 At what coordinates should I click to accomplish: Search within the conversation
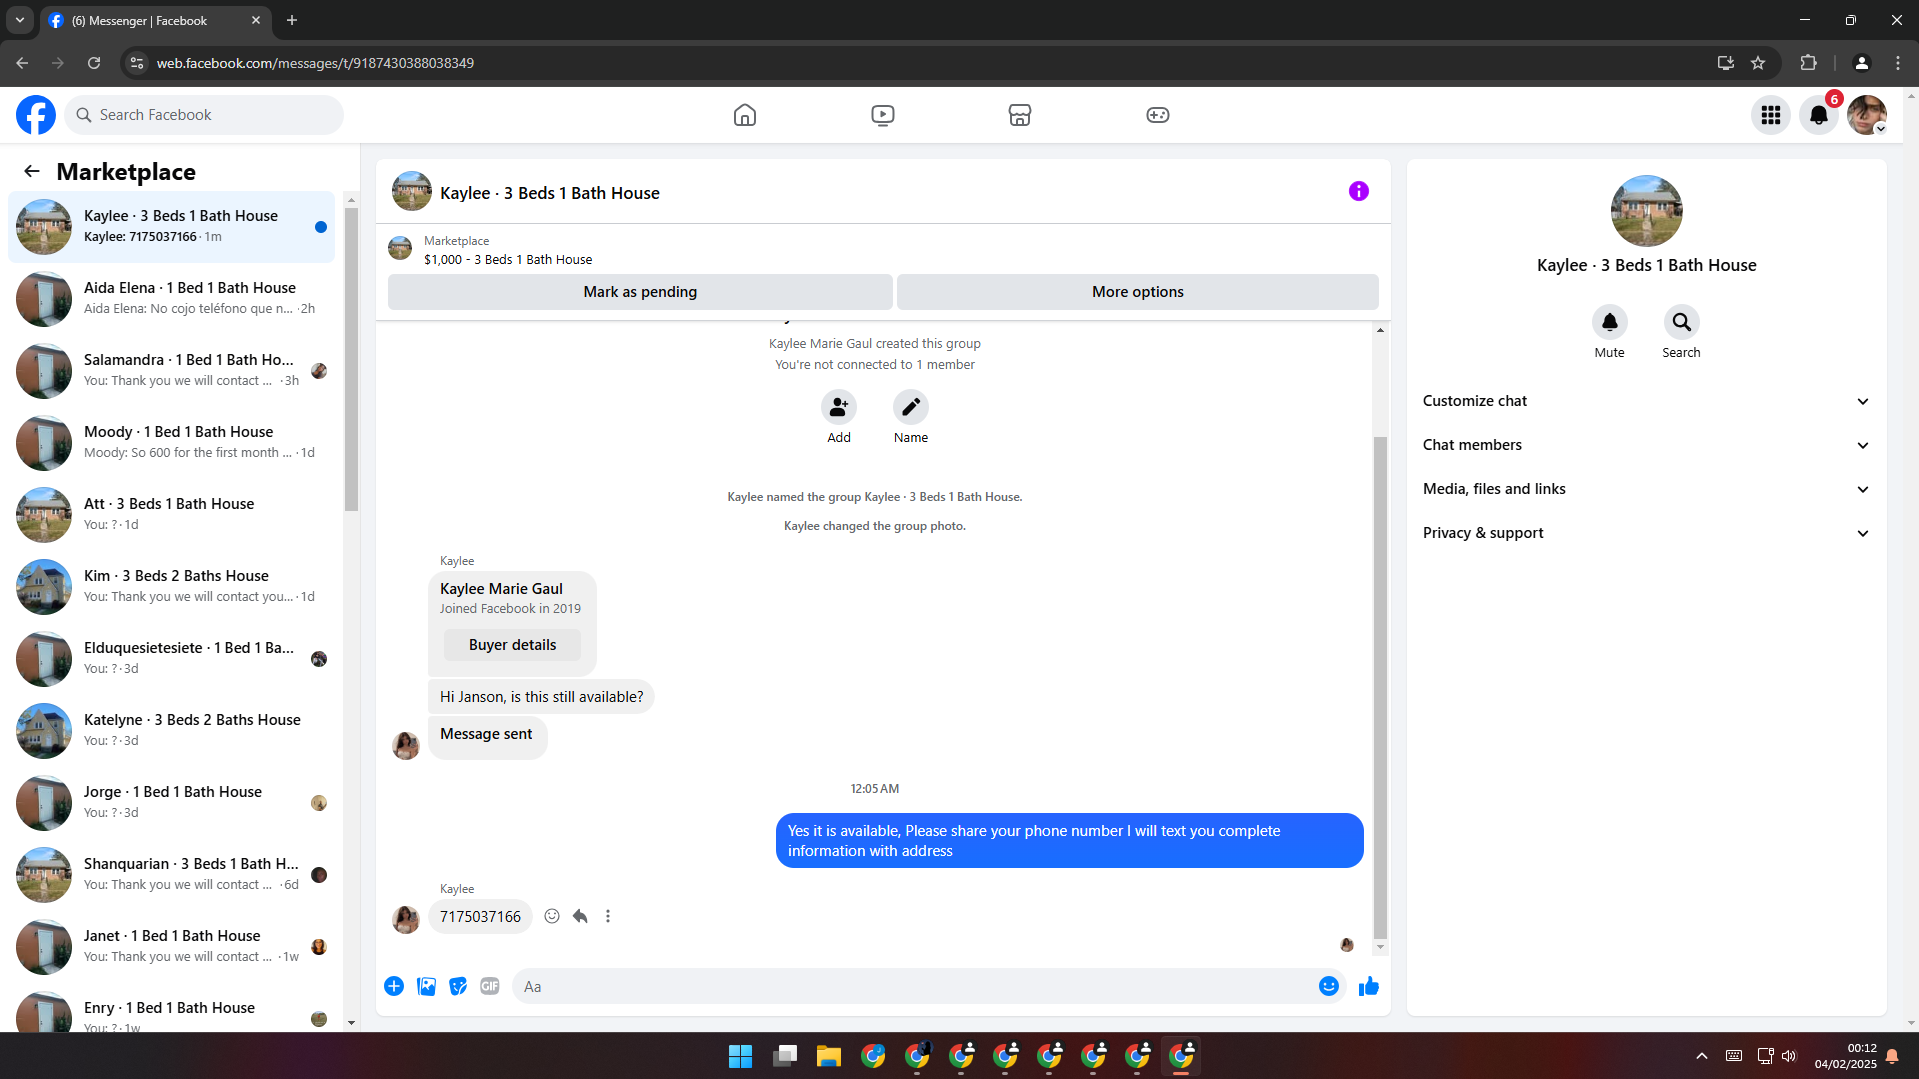(x=1681, y=322)
